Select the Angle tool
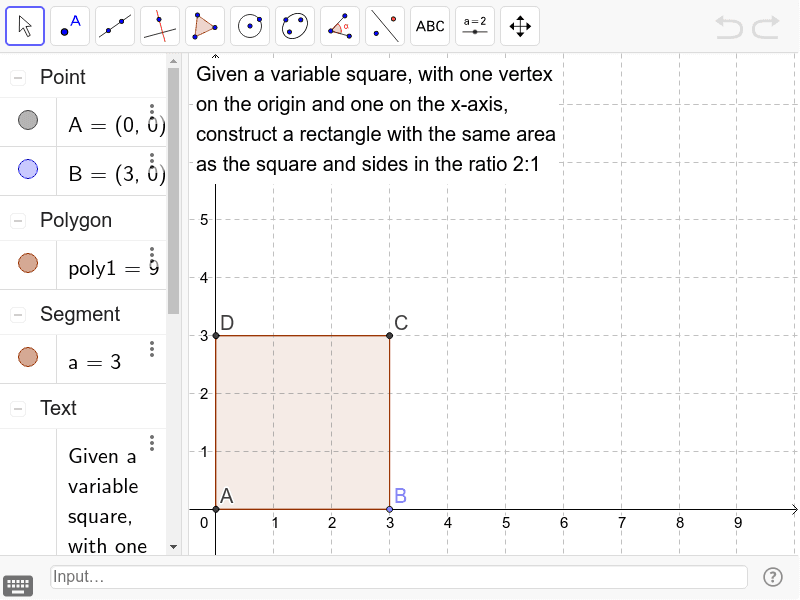 tap(340, 26)
